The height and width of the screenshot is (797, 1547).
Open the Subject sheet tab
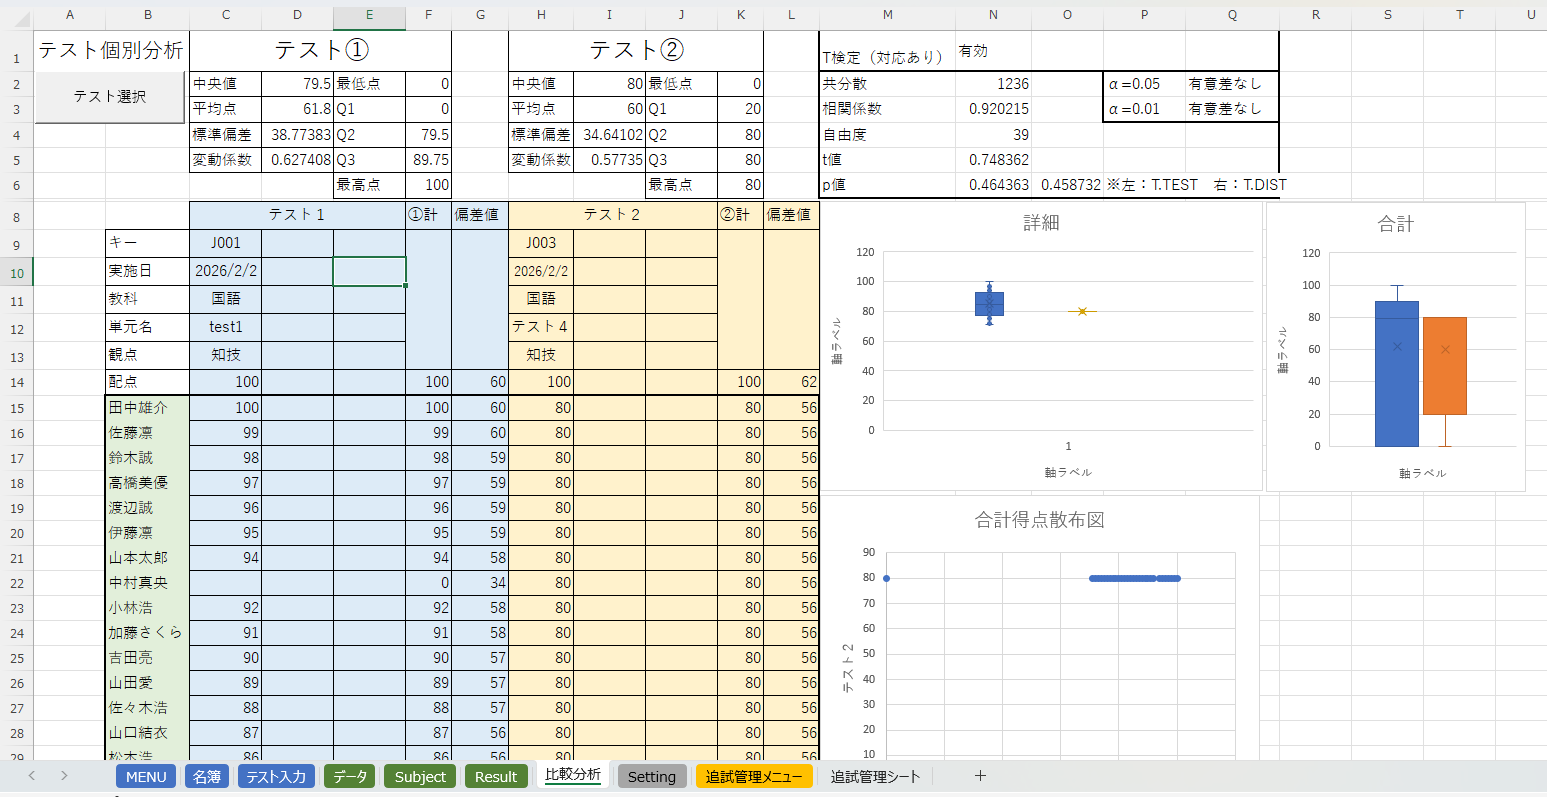pos(419,776)
